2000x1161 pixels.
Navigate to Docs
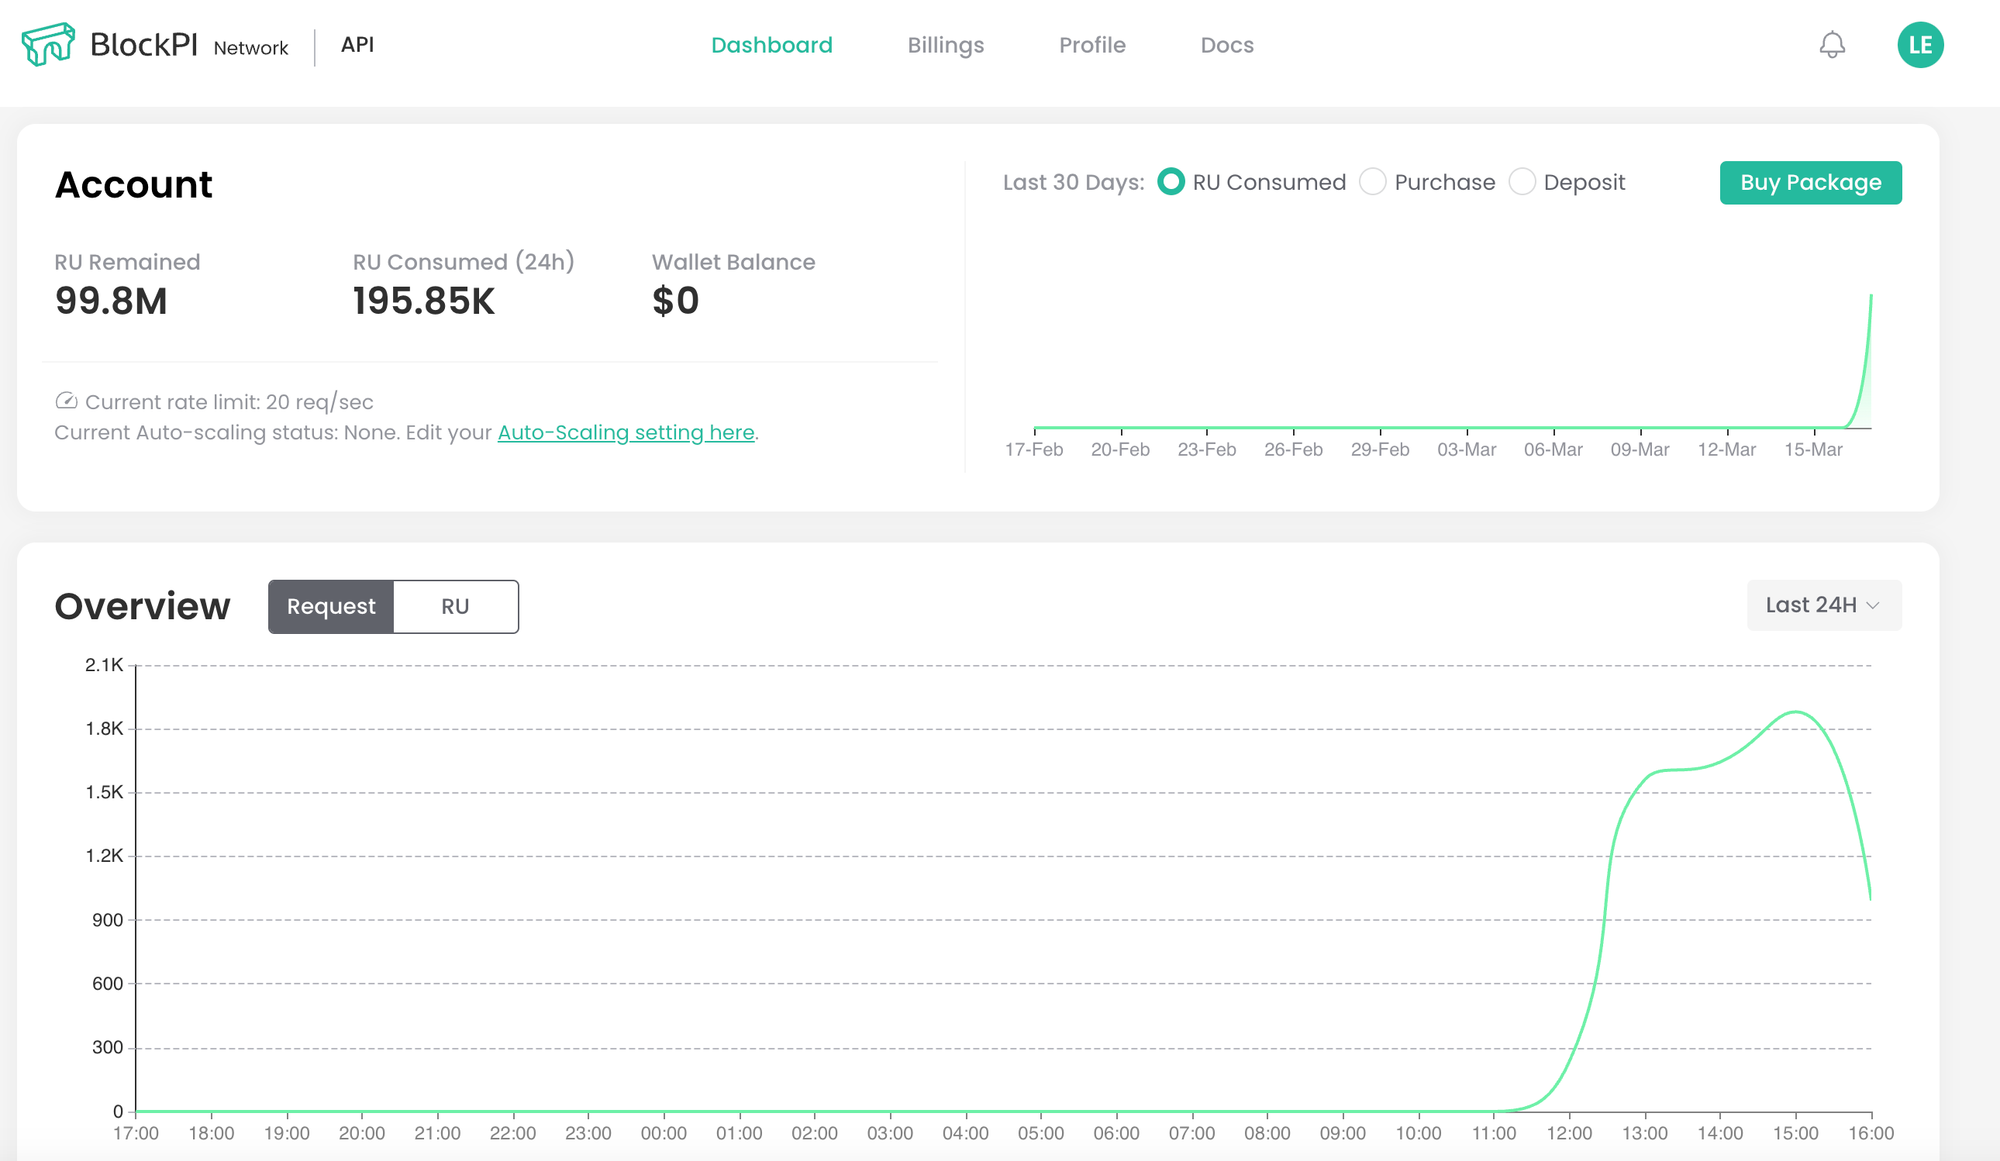tap(1227, 45)
